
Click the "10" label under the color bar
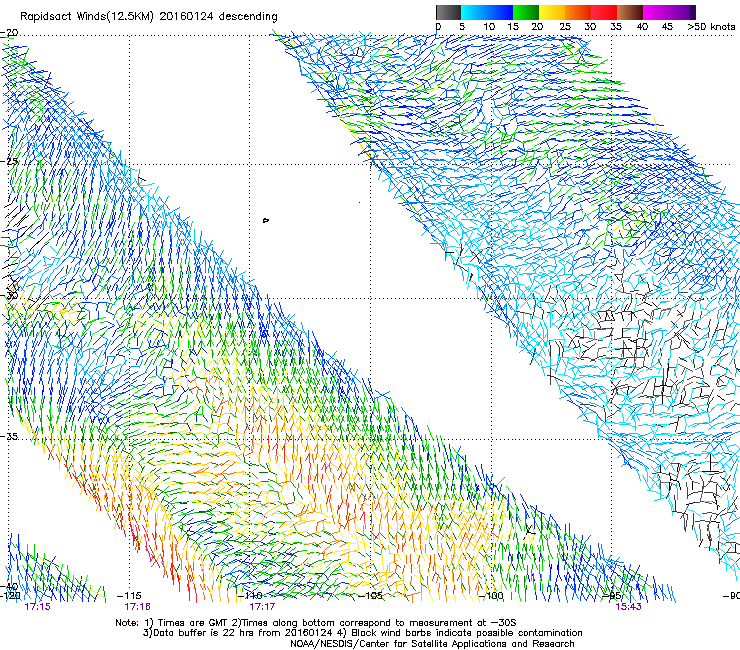click(489, 27)
